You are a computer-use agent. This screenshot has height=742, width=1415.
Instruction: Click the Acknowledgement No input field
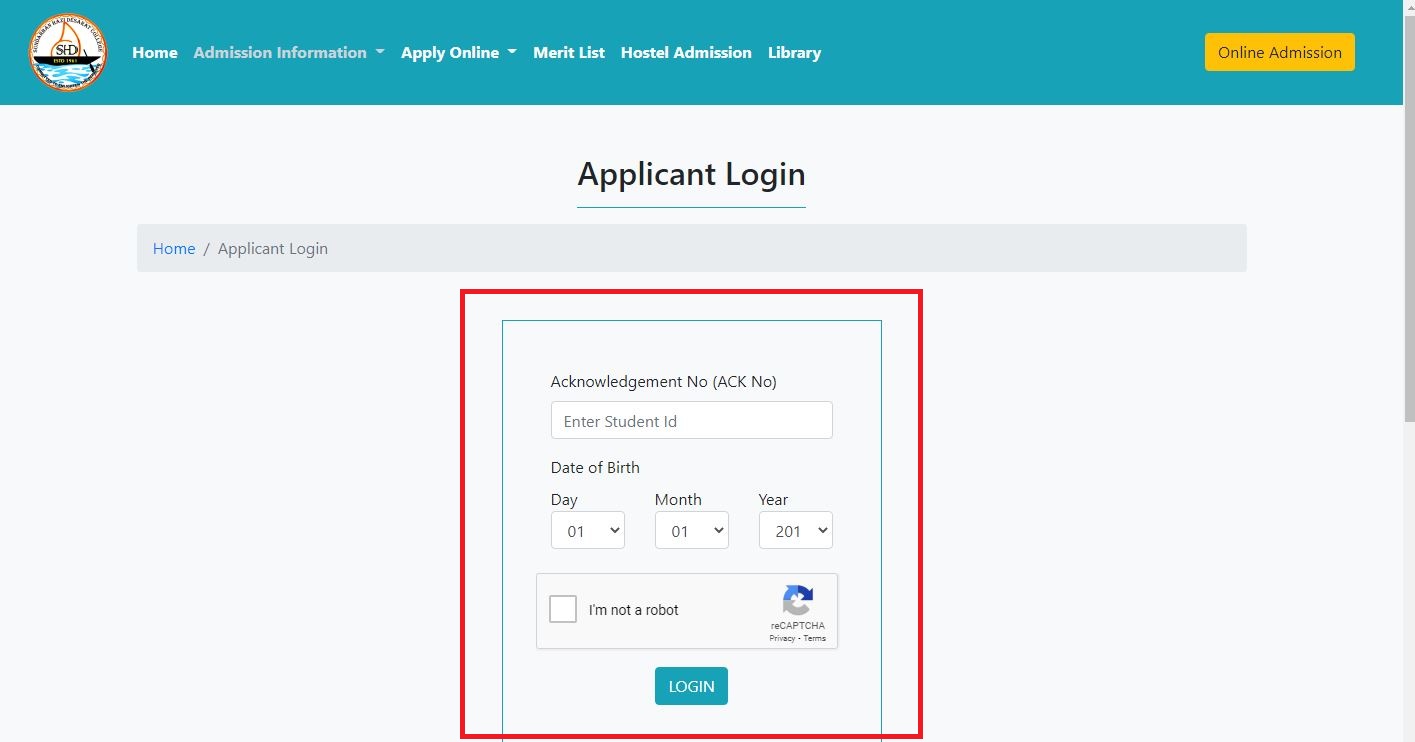(x=691, y=421)
